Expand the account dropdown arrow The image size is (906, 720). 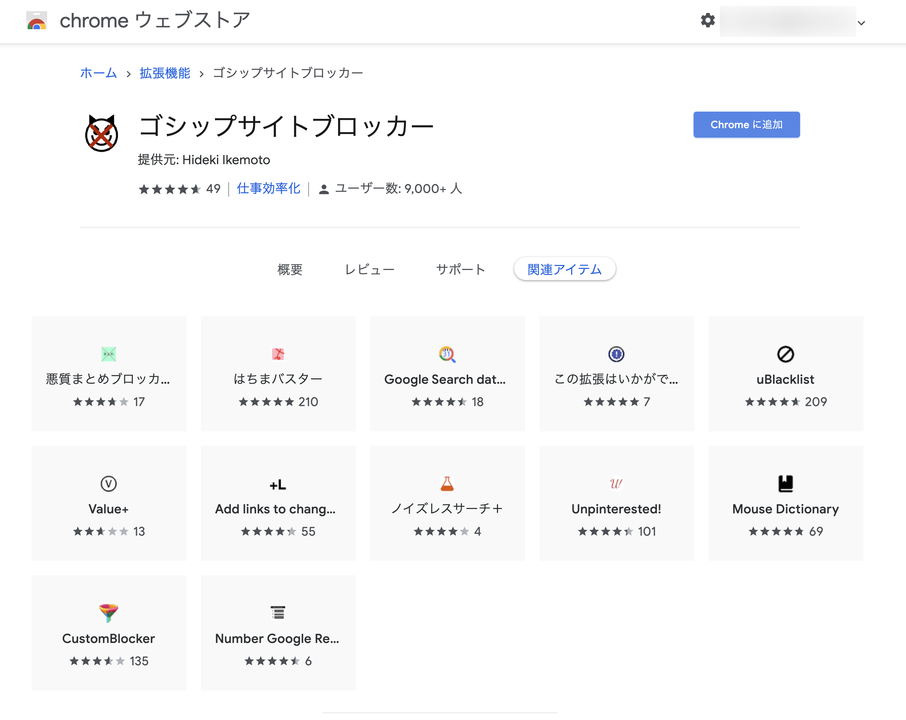(x=862, y=23)
